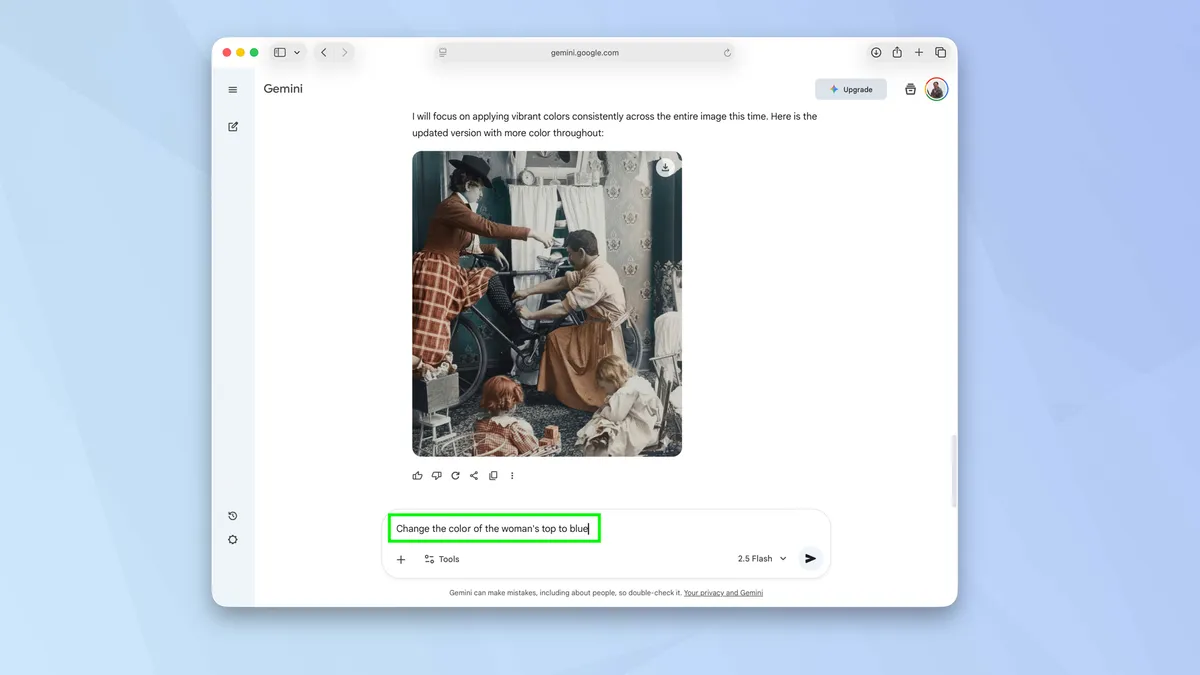
Task: Thumbs up Gemini's response
Action: click(417, 475)
